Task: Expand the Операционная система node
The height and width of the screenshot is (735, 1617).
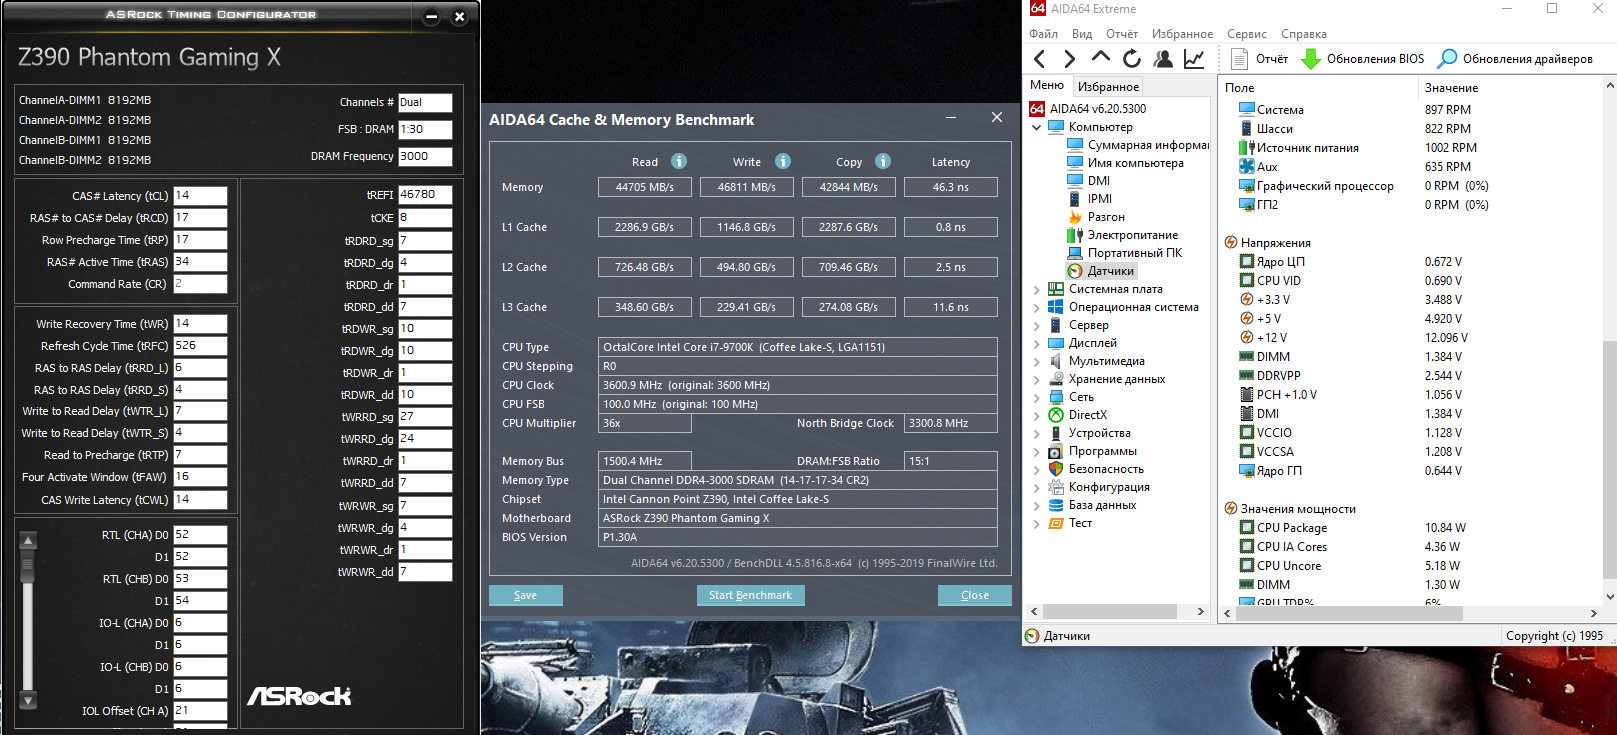Action: pyautogui.click(x=1037, y=307)
